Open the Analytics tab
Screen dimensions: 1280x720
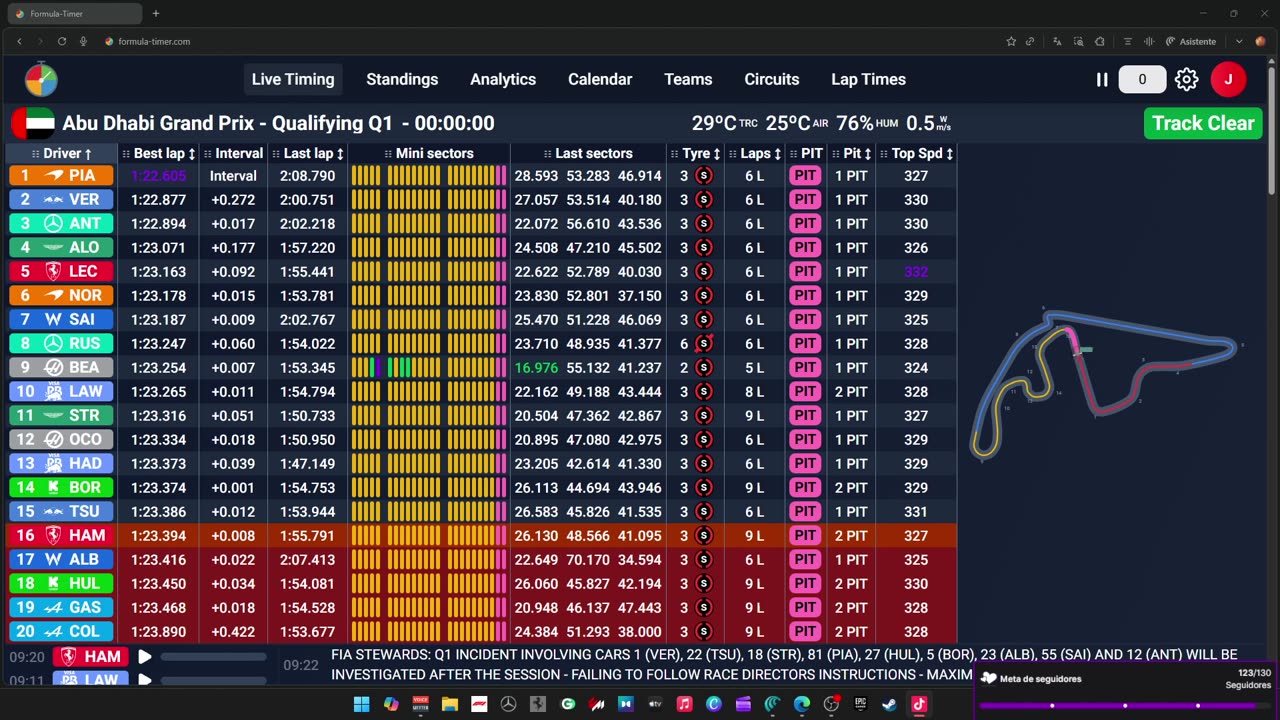point(503,80)
